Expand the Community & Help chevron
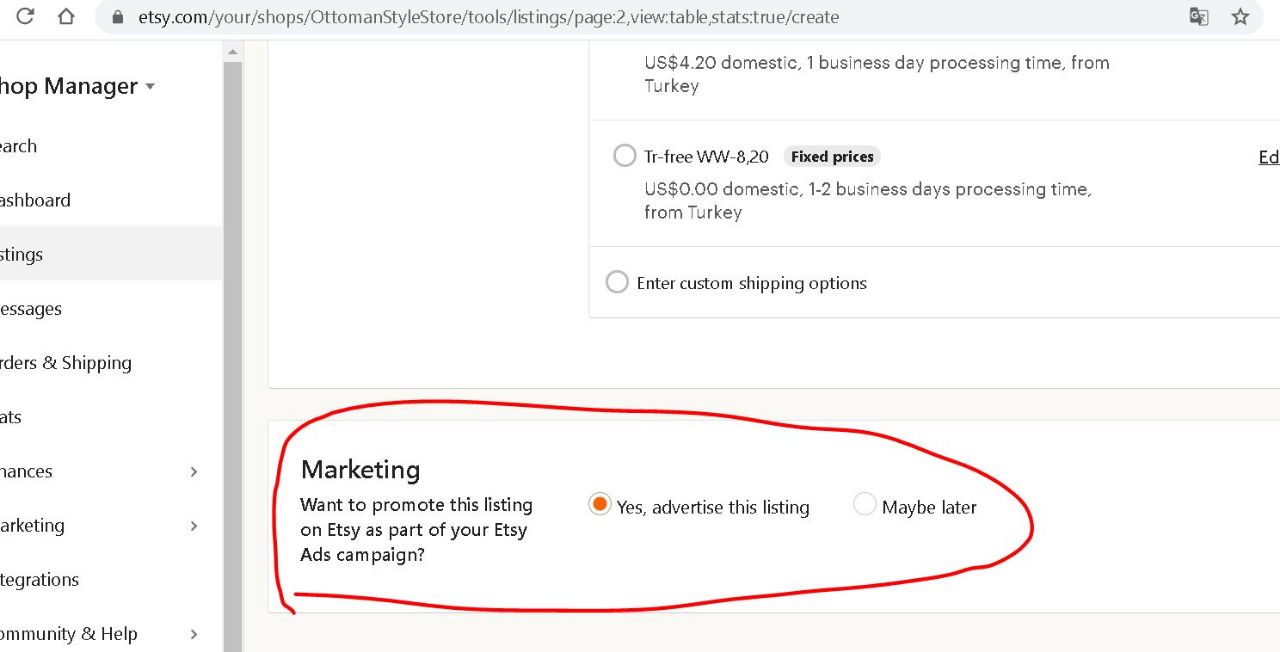 tap(194, 634)
